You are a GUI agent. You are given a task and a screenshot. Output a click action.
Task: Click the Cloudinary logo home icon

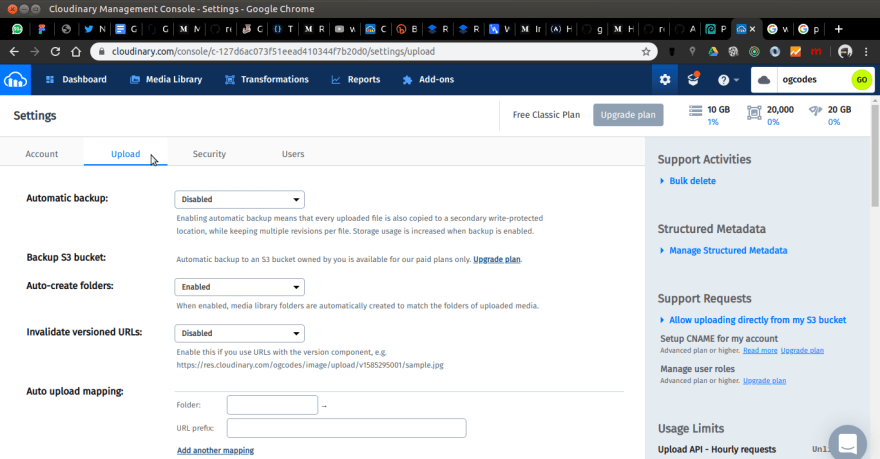pyautogui.click(x=15, y=80)
